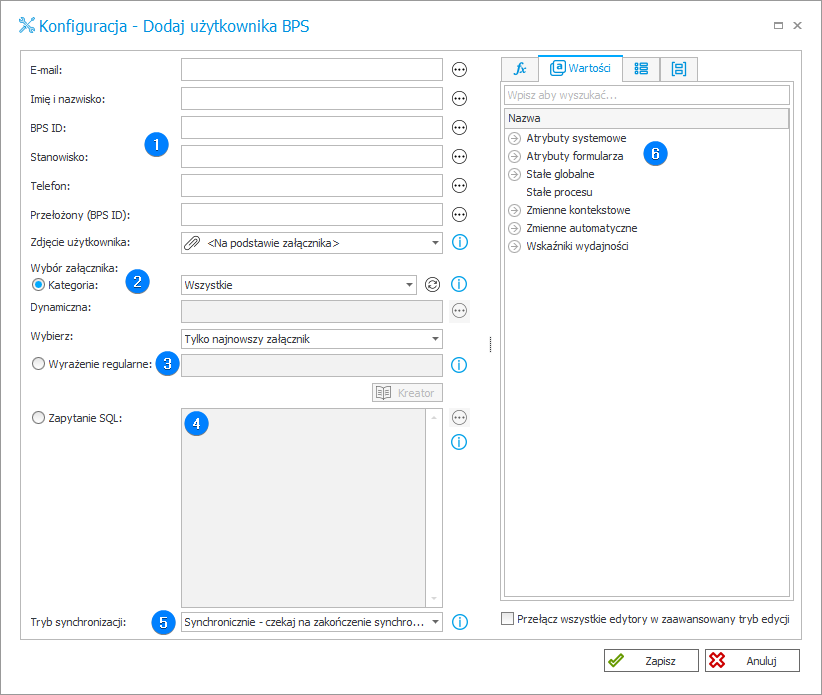
Task: Switch to the fx functions tab
Action: 520,69
